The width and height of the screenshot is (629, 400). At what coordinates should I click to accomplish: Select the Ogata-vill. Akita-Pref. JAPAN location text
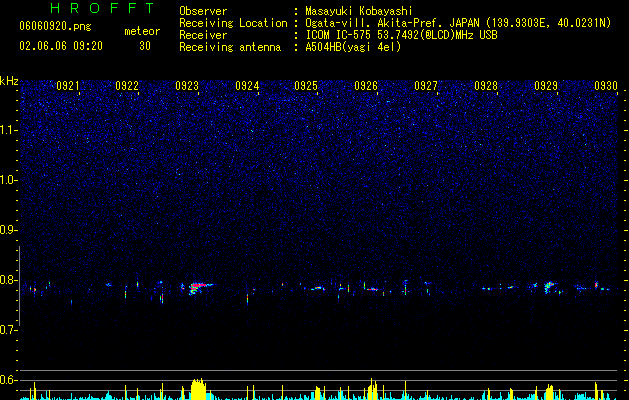(458, 23)
